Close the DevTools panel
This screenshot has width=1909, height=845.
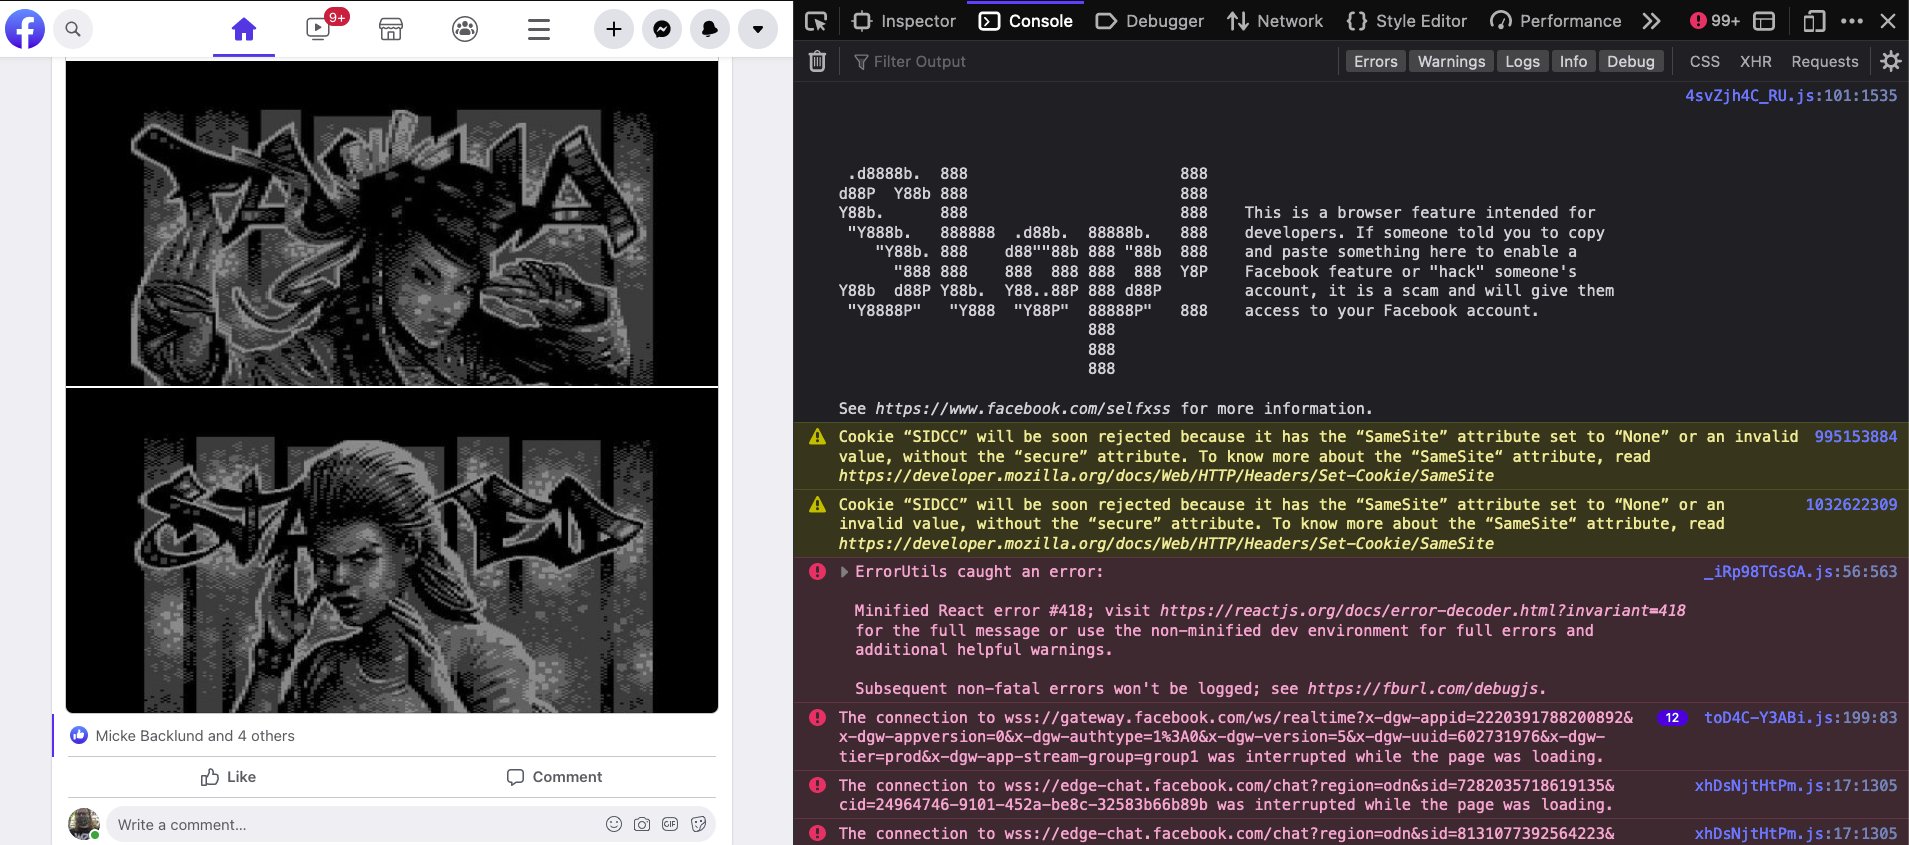[1888, 21]
